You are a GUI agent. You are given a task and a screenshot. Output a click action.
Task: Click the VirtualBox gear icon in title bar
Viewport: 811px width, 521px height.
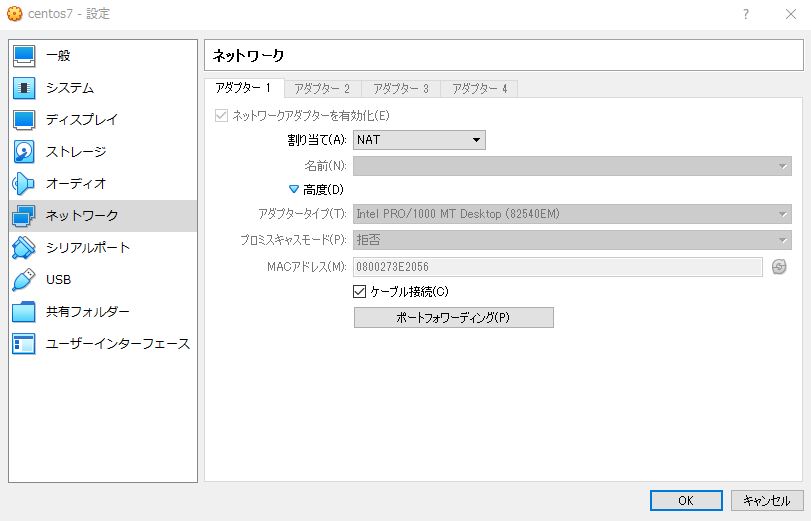click(x=14, y=14)
